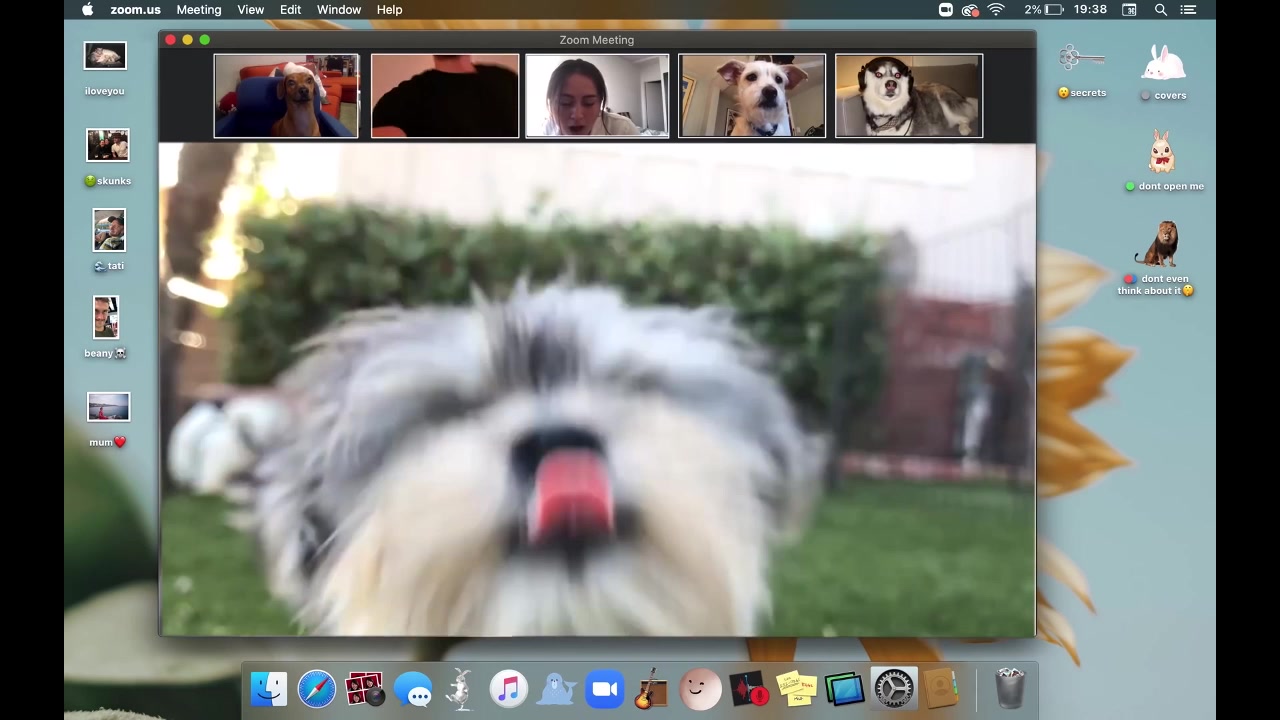Open the Messages app in dock
The height and width of the screenshot is (720, 1280).
[413, 689]
